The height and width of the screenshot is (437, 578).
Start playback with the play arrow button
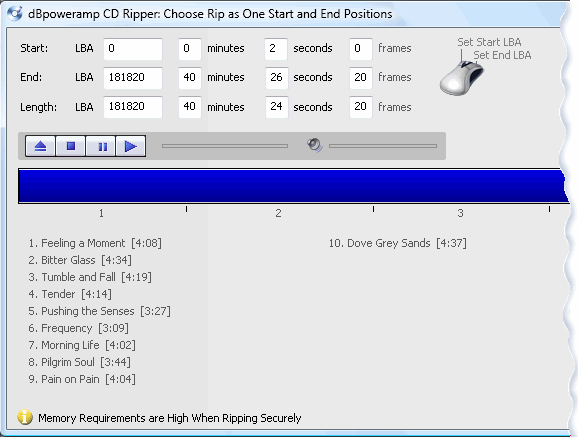coord(131,146)
